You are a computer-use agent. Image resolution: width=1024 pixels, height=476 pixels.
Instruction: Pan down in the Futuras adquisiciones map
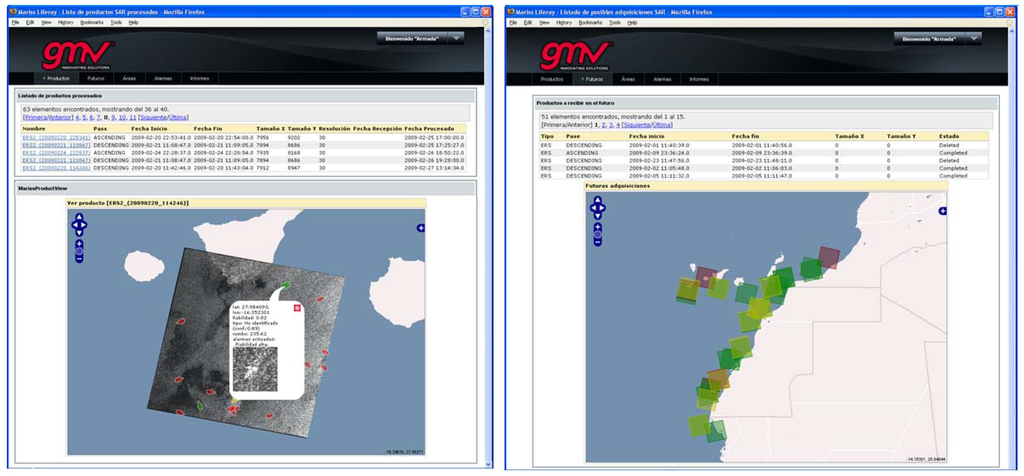(x=598, y=216)
